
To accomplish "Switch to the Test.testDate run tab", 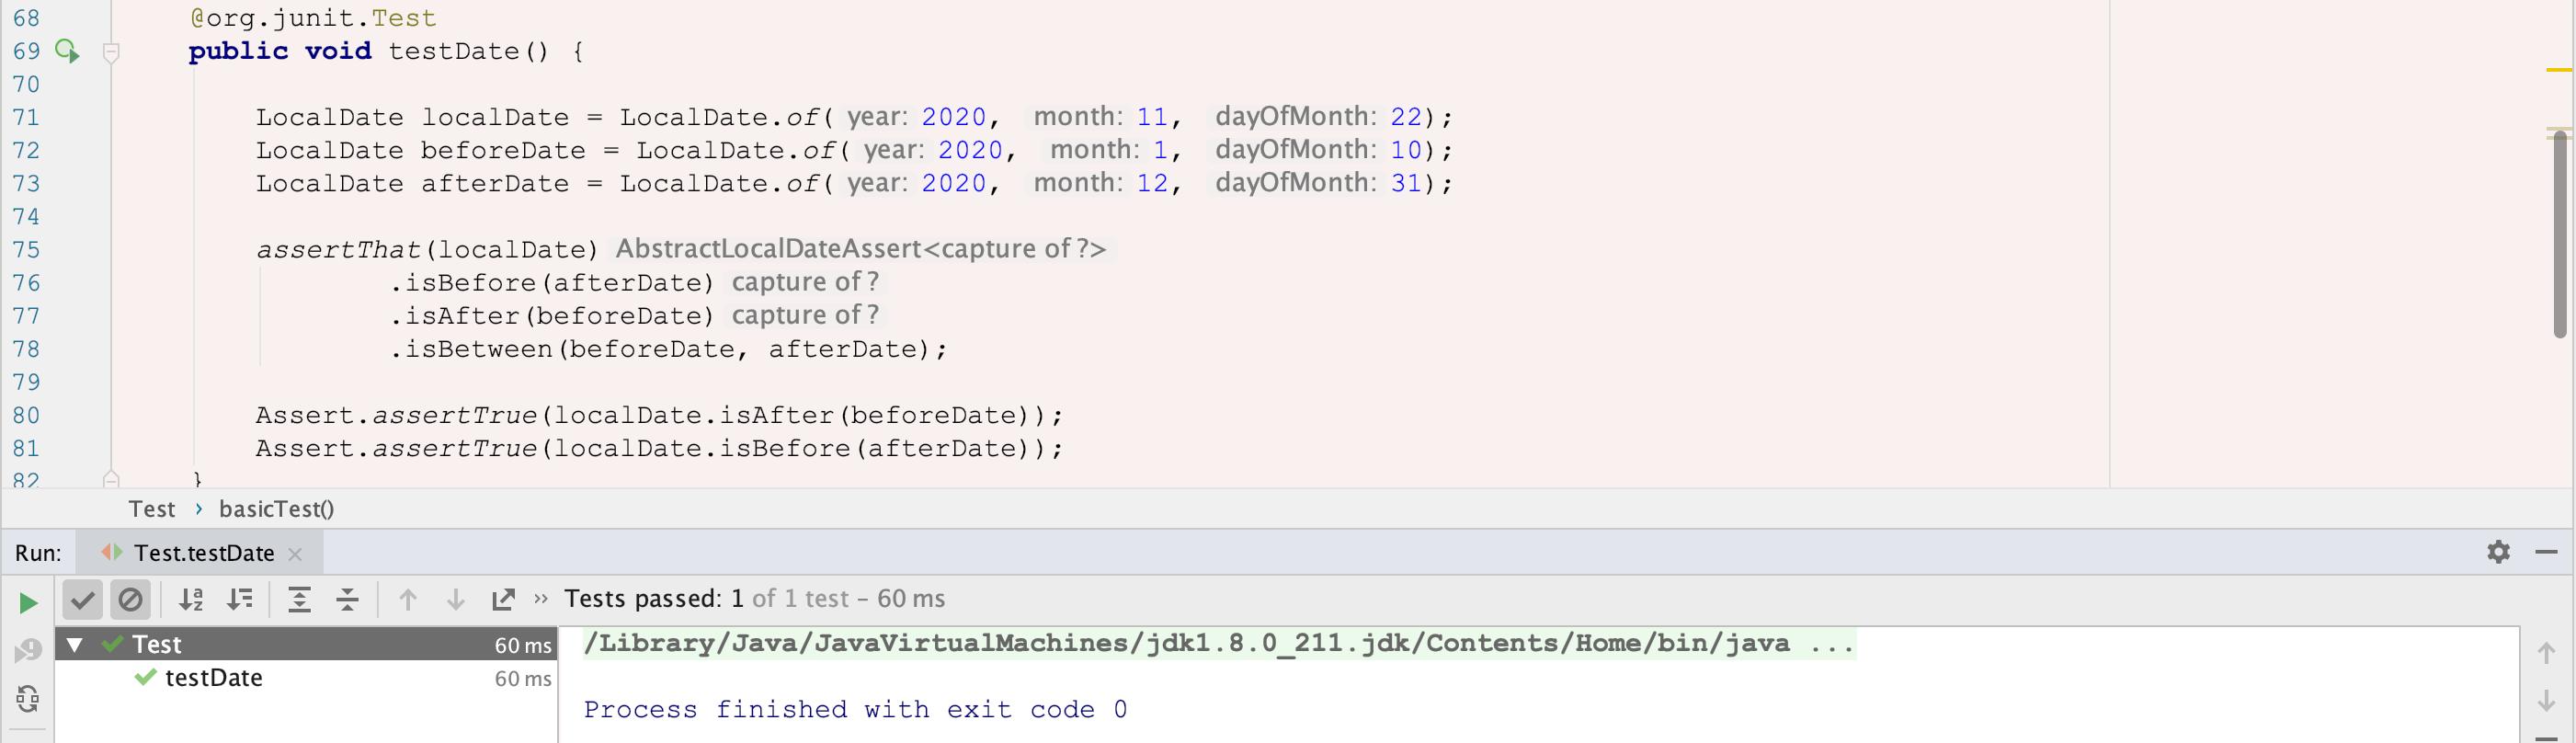I will click(203, 553).
